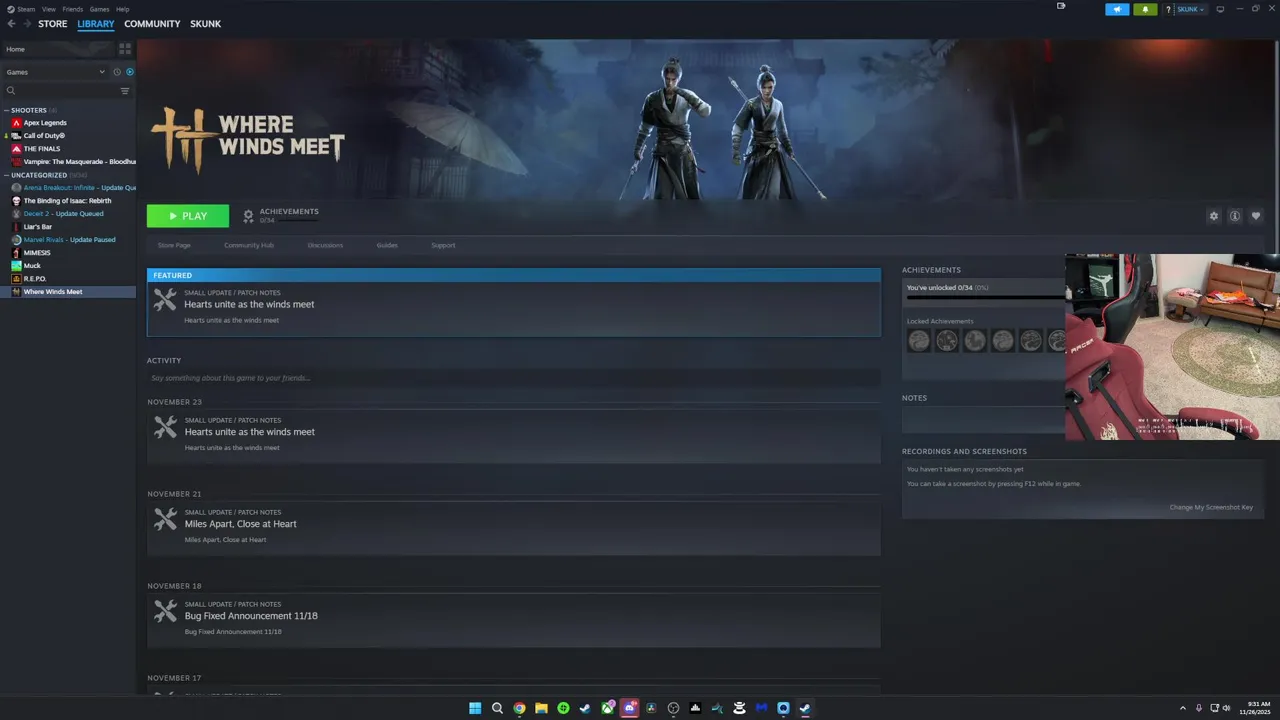Switch library to grid collections view
This screenshot has width=1280, height=720.
[125, 48]
